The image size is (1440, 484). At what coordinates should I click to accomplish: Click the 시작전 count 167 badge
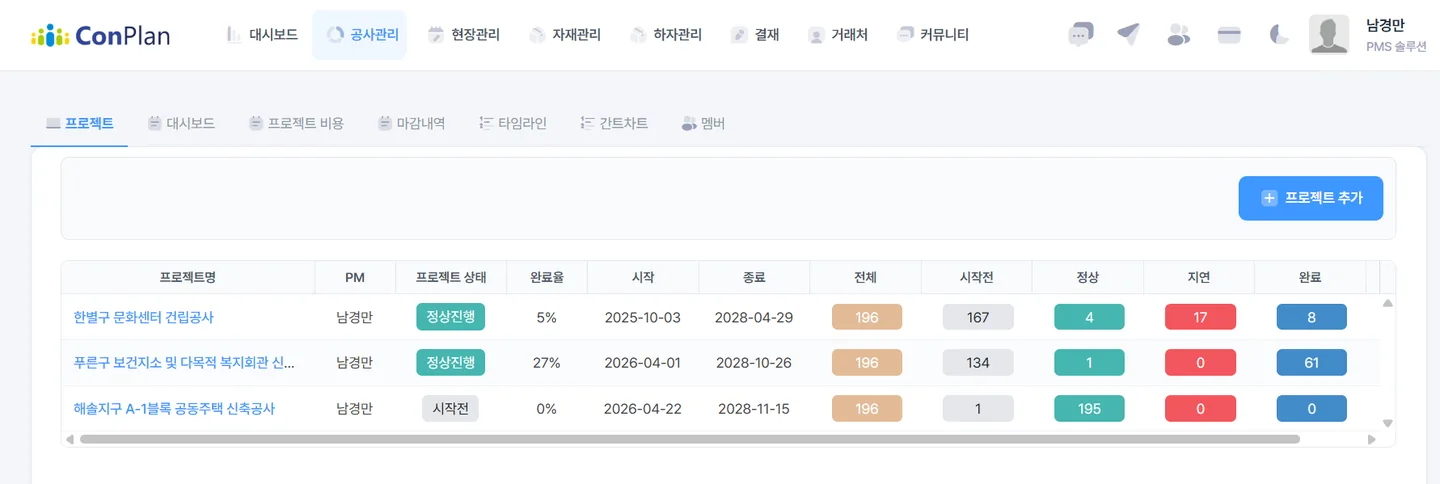point(978,317)
